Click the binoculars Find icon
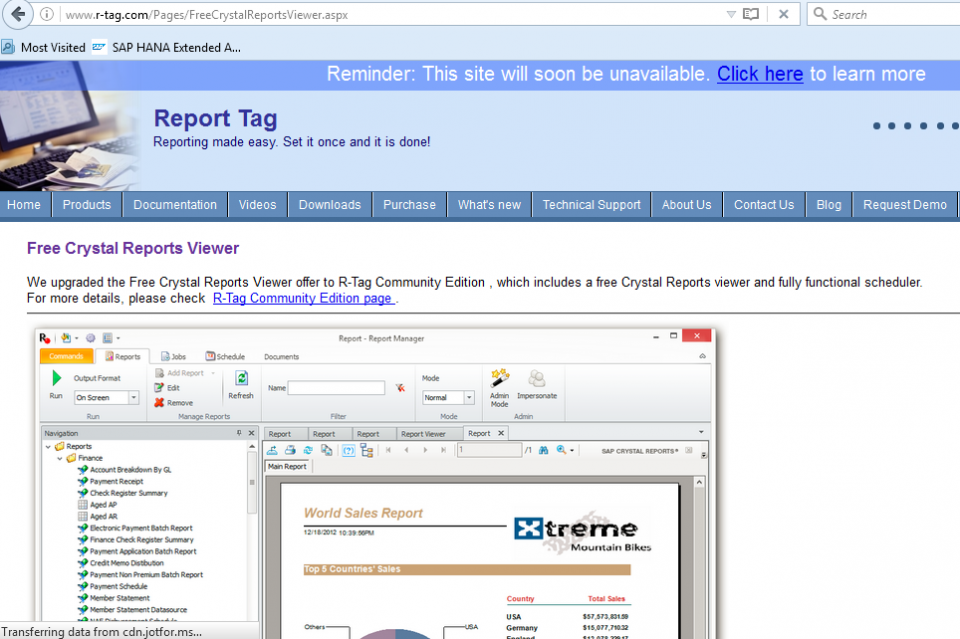This screenshot has width=960, height=639. 543,450
